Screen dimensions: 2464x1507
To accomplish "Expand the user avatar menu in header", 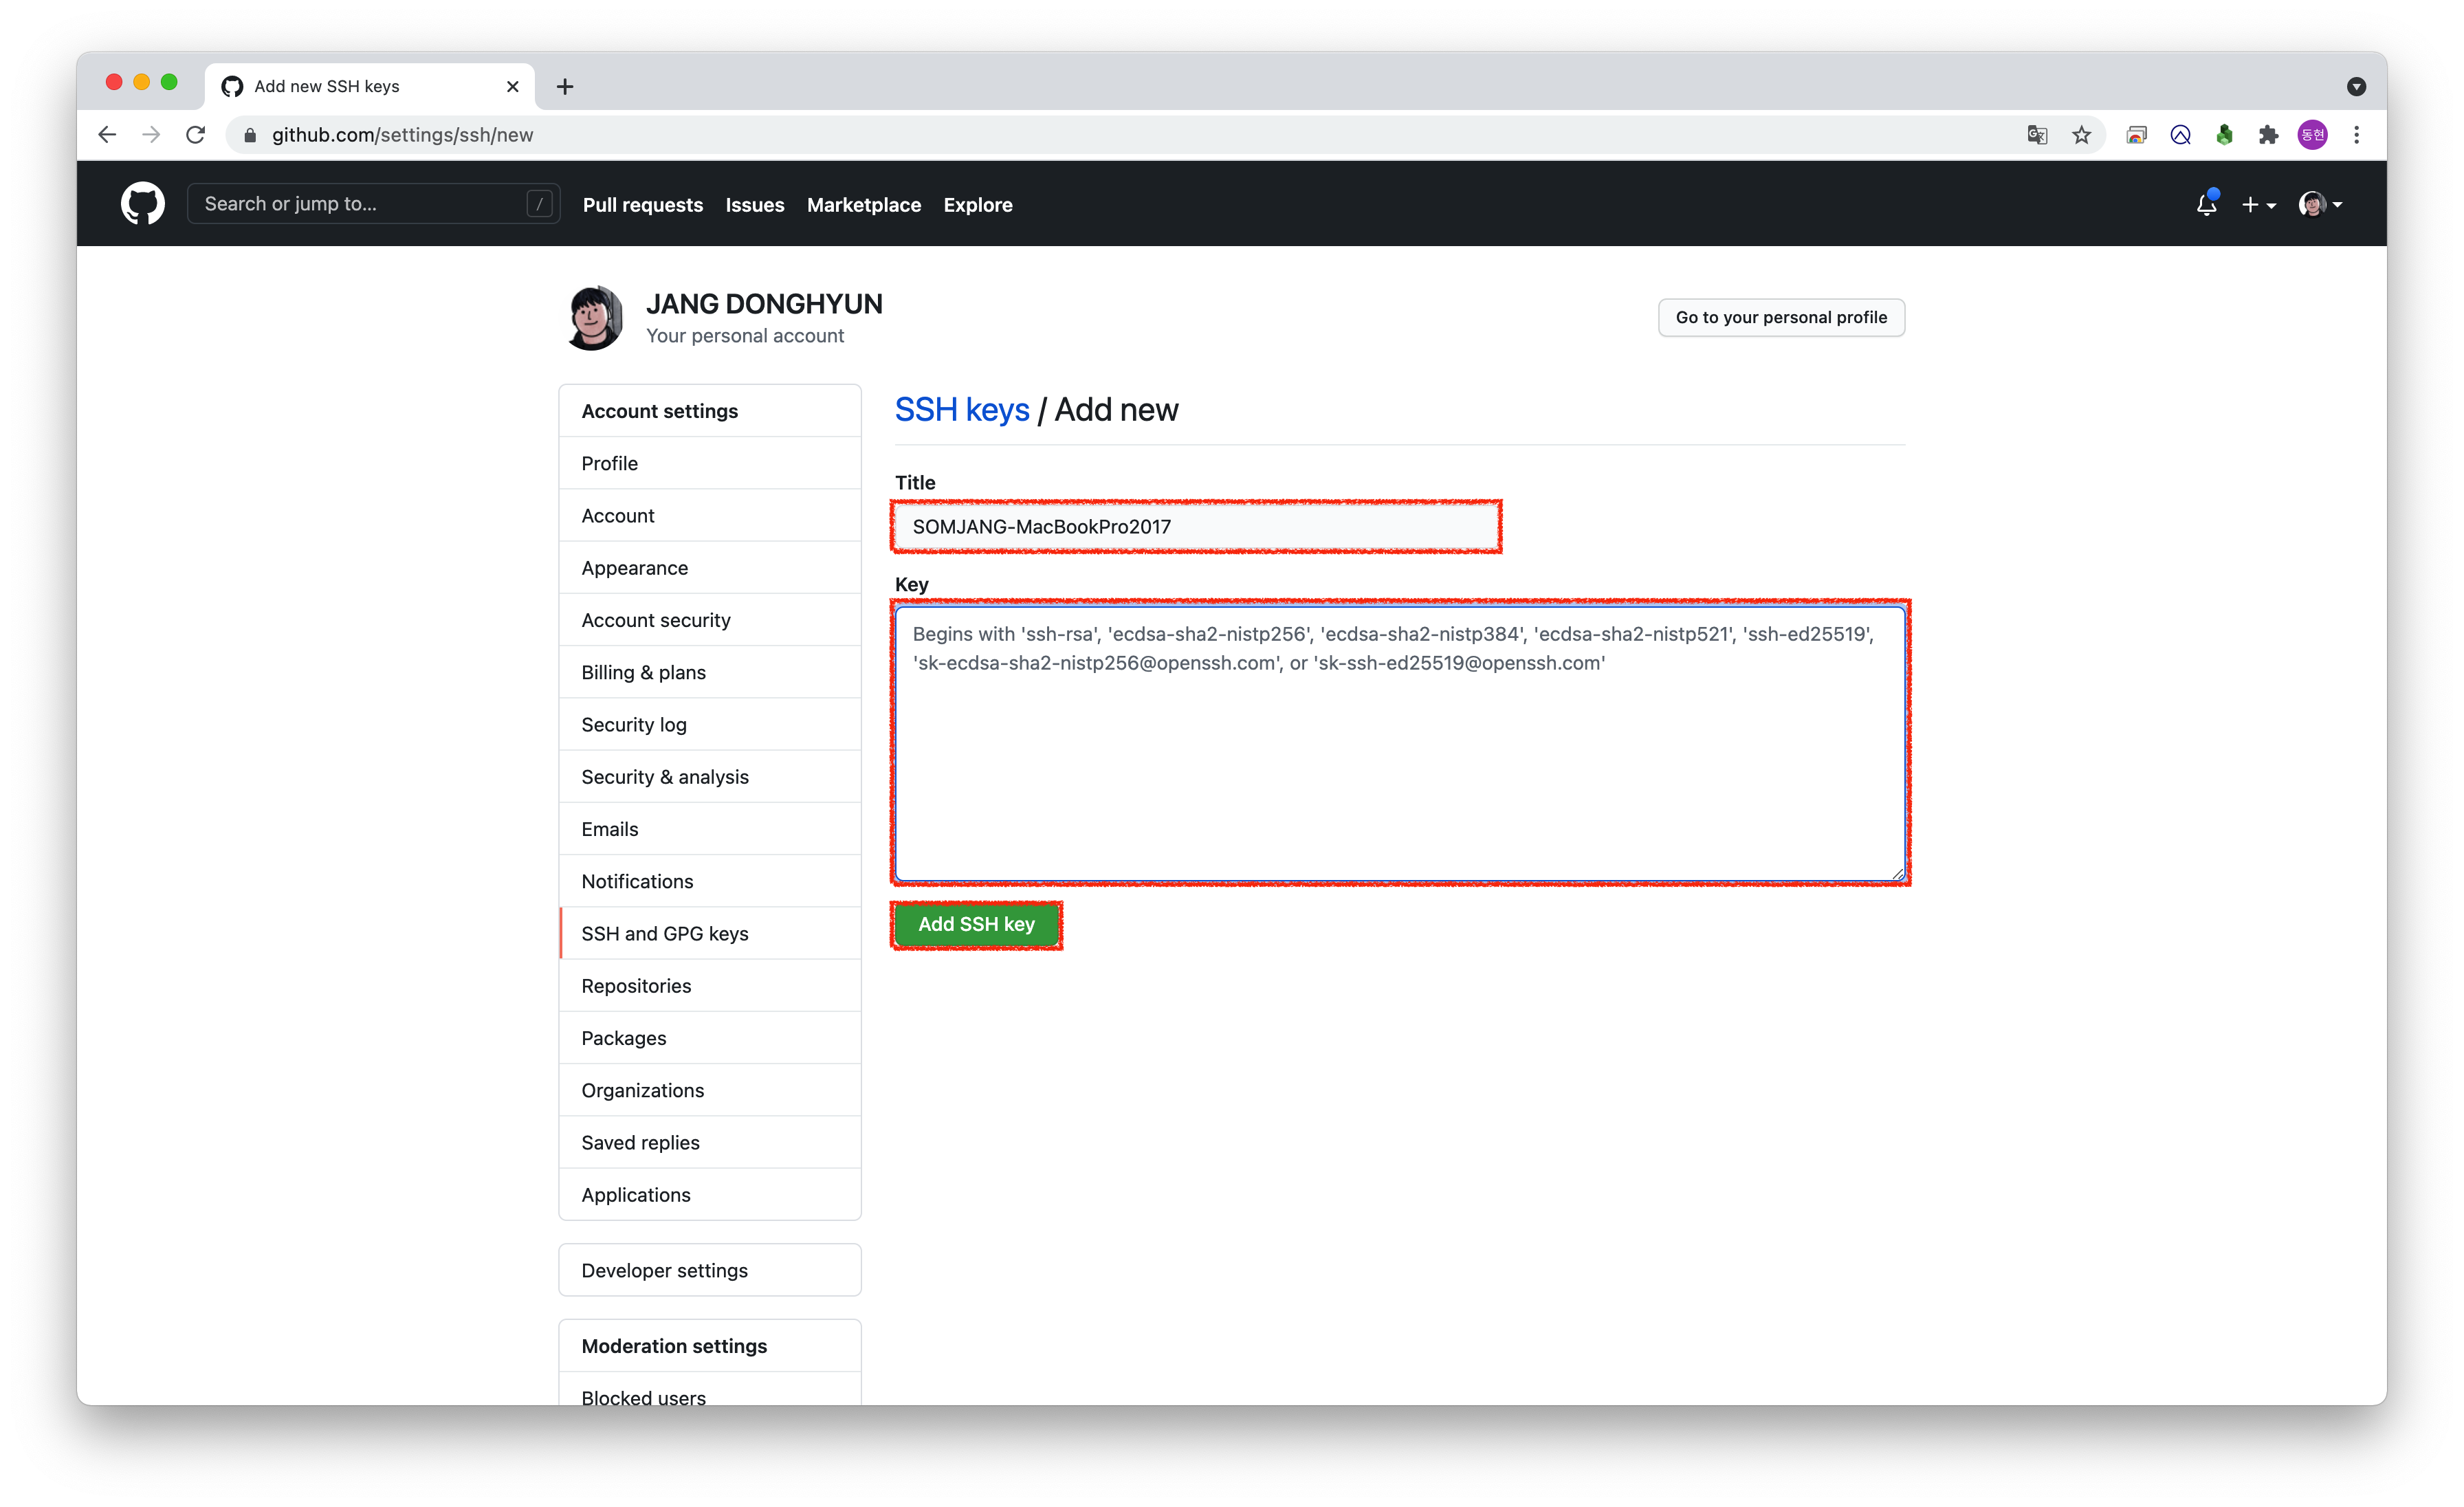I will point(2320,204).
